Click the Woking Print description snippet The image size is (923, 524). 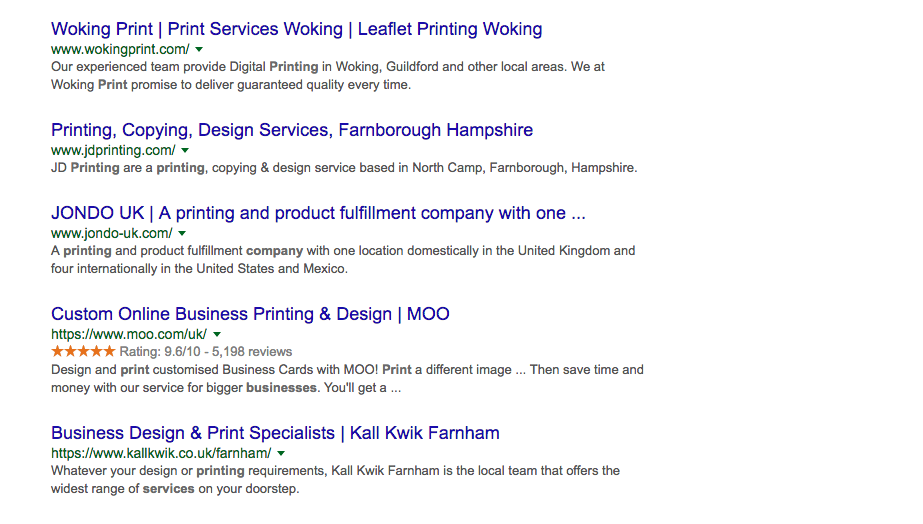tap(328, 76)
